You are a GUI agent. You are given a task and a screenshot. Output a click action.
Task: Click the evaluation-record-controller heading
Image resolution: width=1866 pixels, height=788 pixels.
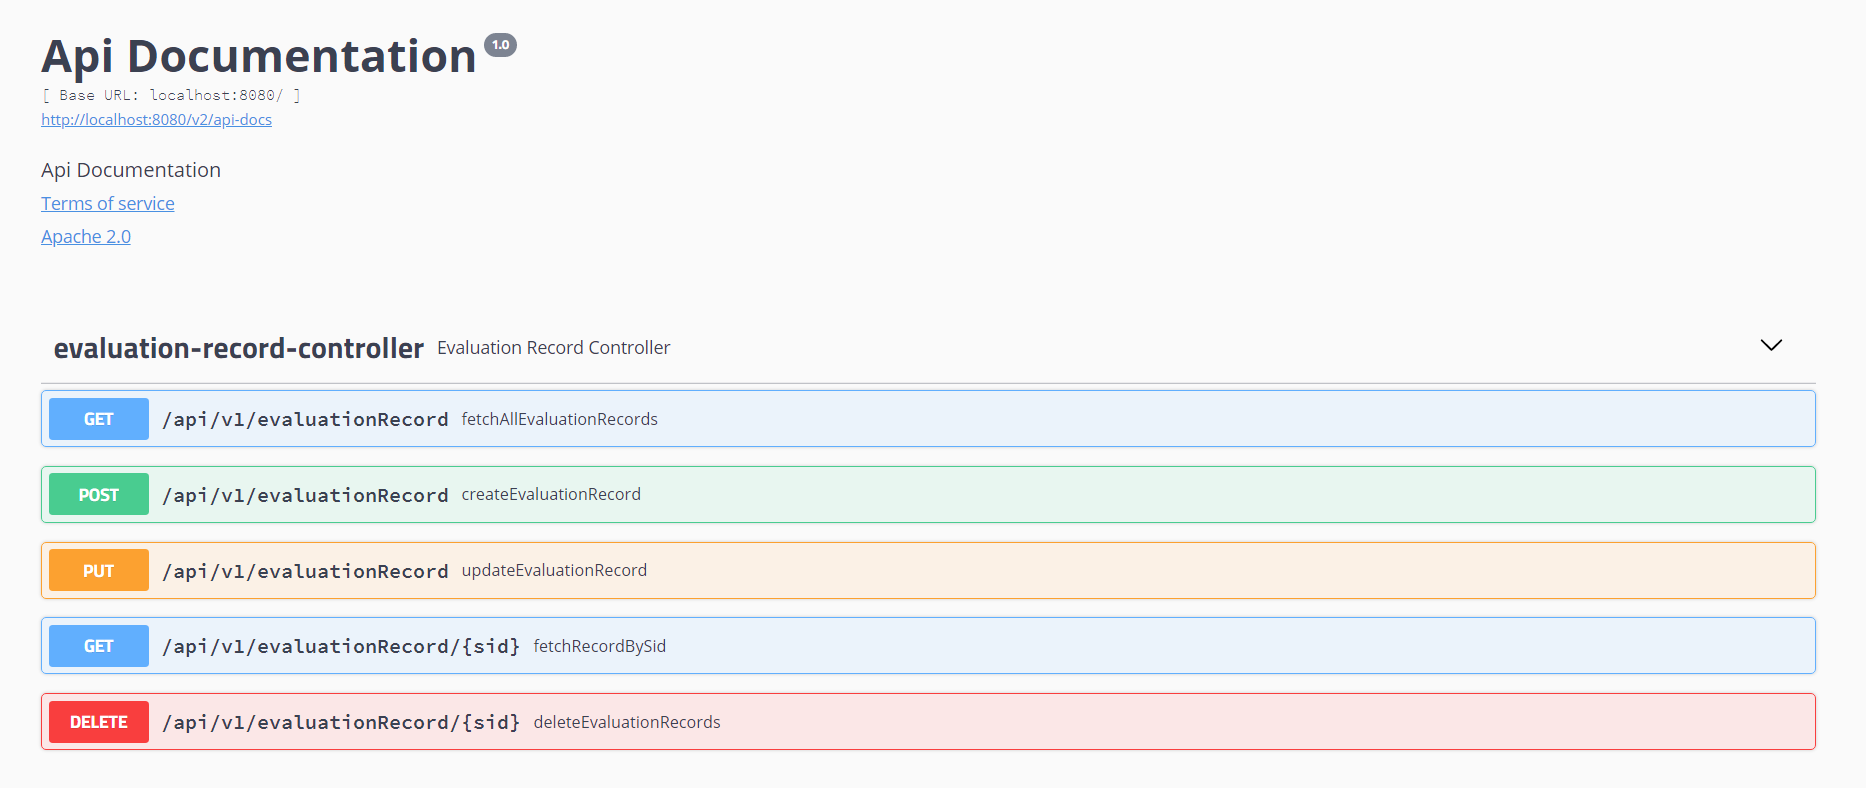coord(239,348)
